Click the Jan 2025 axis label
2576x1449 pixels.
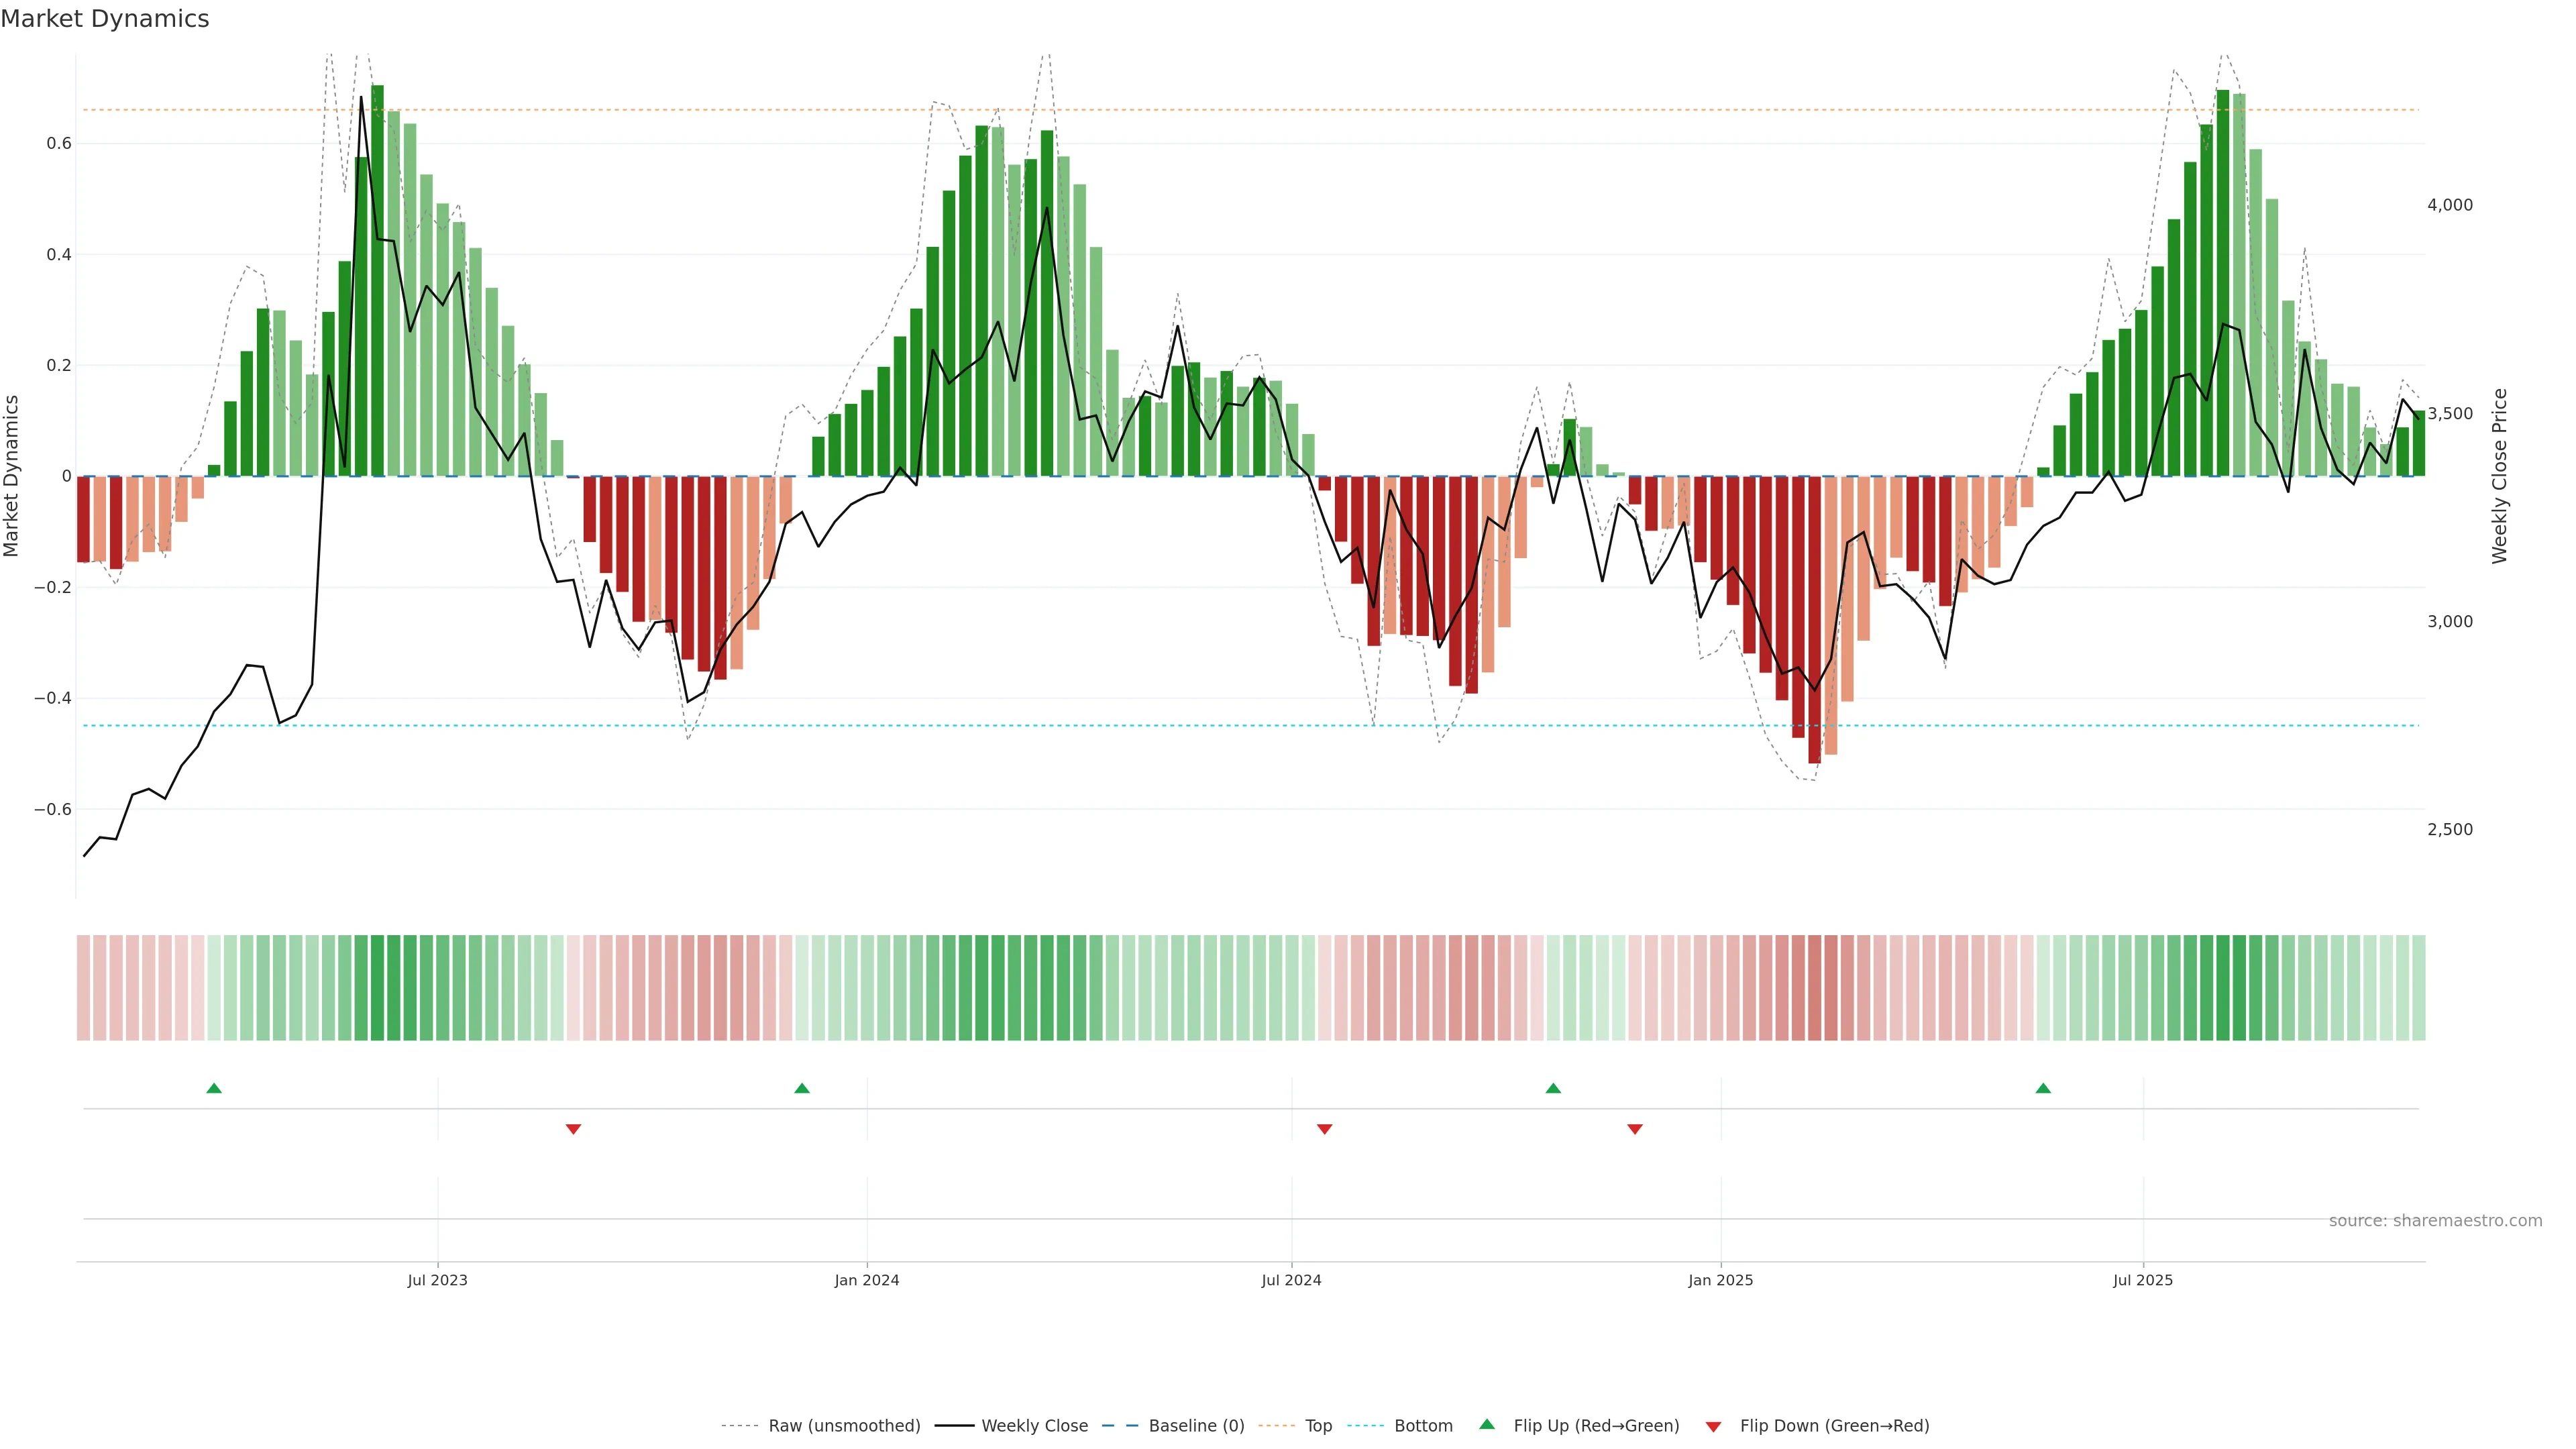coord(1720,1280)
